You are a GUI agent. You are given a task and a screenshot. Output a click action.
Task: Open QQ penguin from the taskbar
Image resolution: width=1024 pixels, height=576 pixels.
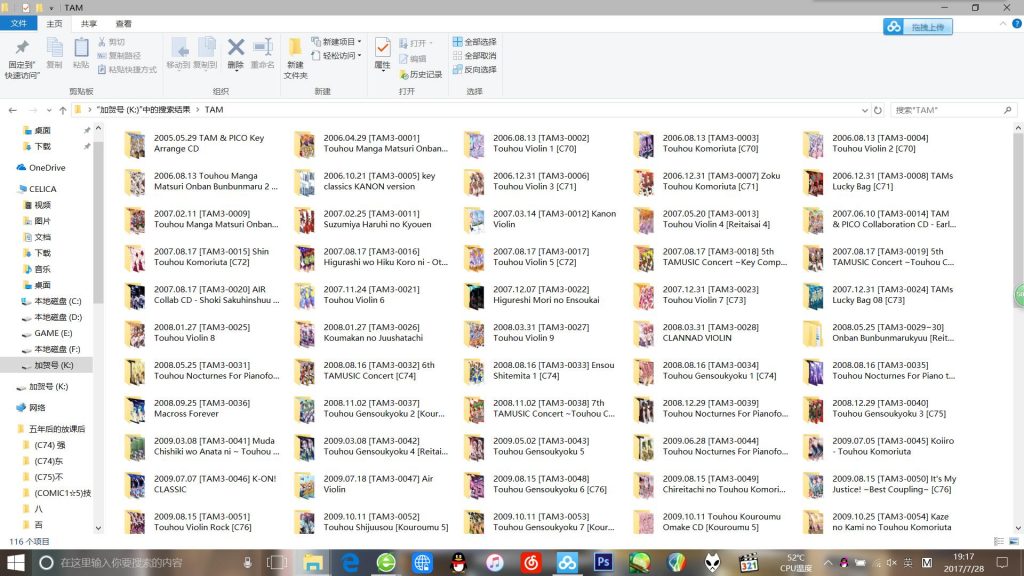[x=459, y=562]
